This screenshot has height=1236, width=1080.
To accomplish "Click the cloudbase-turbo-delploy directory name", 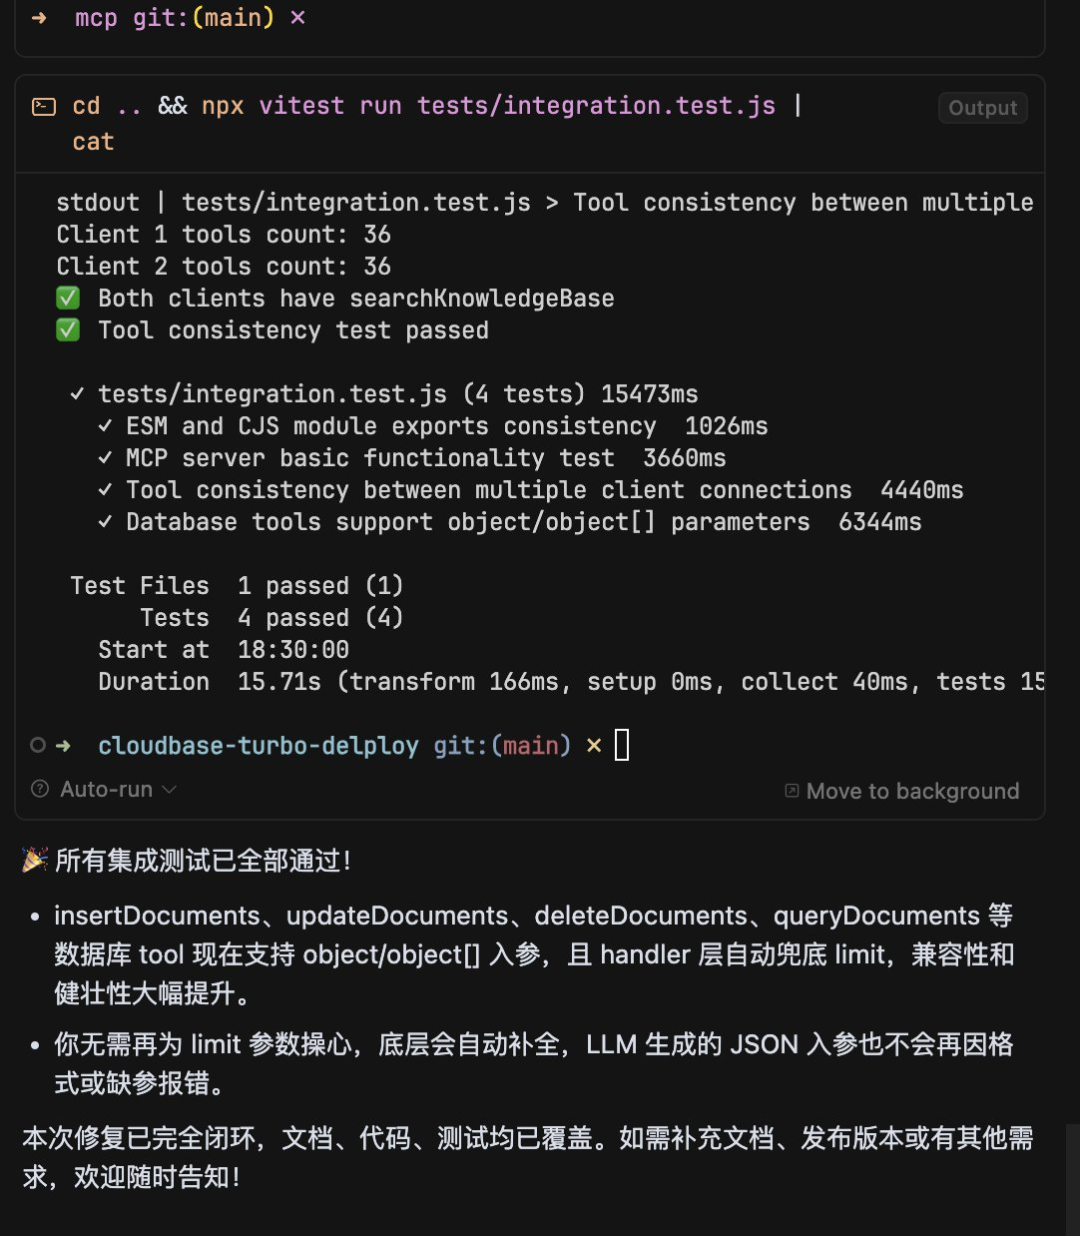I will coord(258,746).
